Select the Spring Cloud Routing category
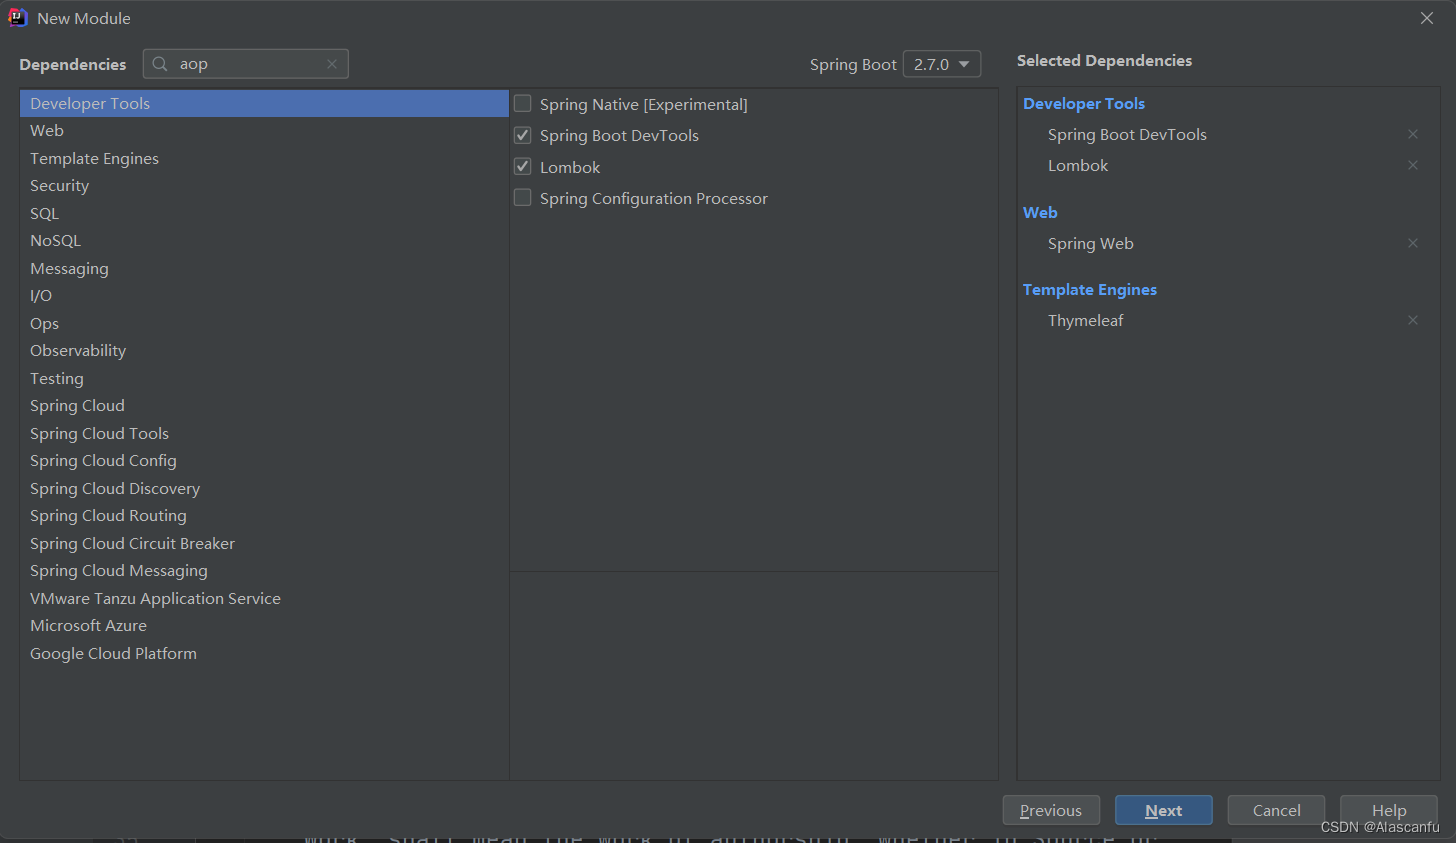This screenshot has width=1456, height=843. click(264, 516)
